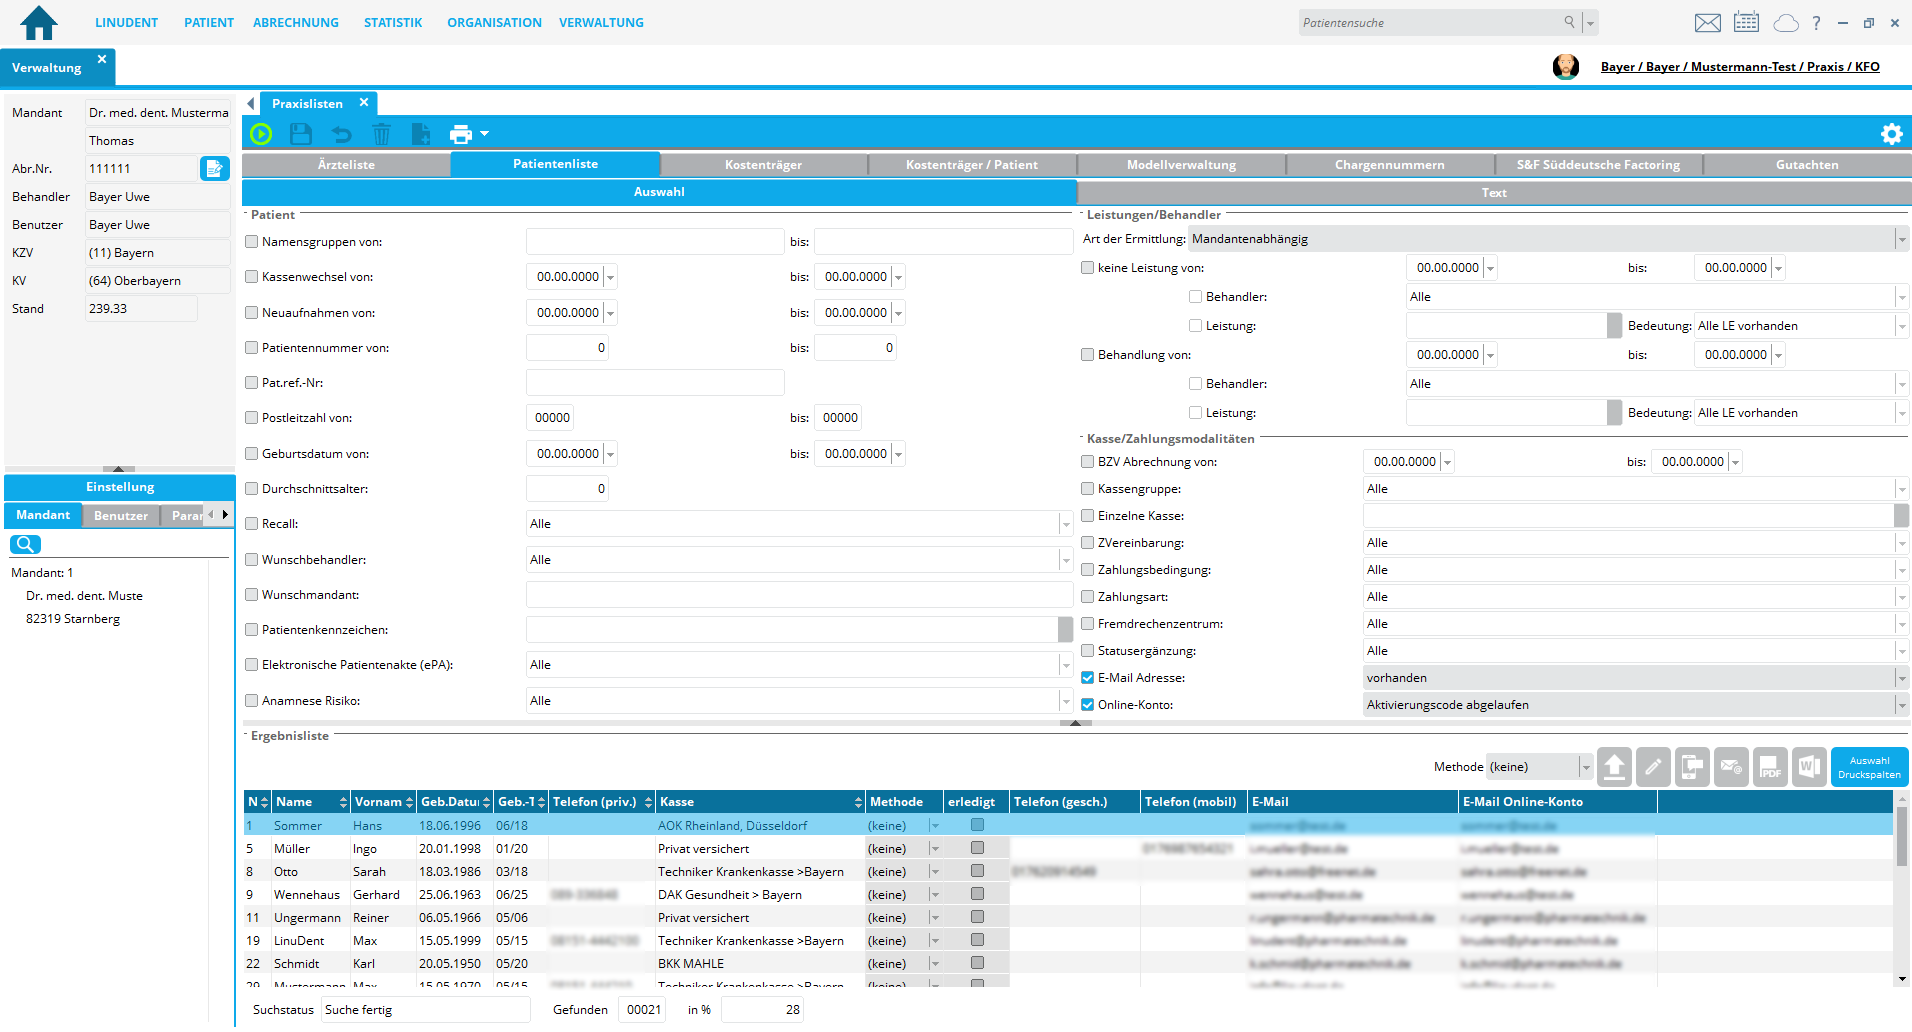Screen dimensions: 1912x1032
Task: Expand the Online-Konto dropdown
Action: [1901, 705]
